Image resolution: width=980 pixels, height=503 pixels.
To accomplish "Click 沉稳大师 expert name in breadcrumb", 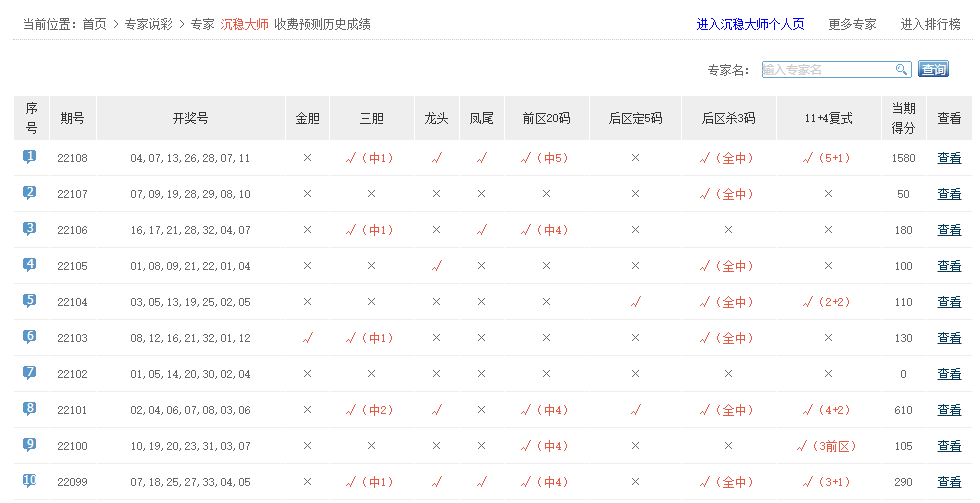I will pos(244,24).
